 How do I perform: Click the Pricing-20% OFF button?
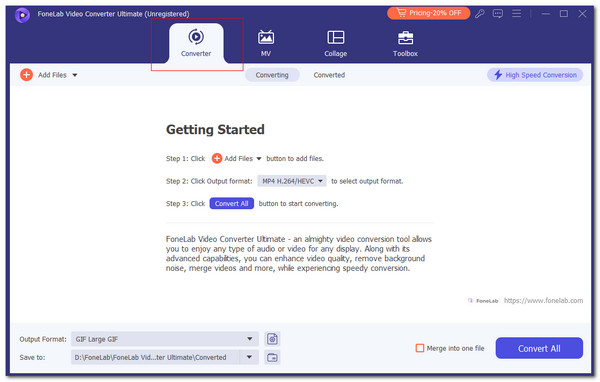(x=429, y=13)
